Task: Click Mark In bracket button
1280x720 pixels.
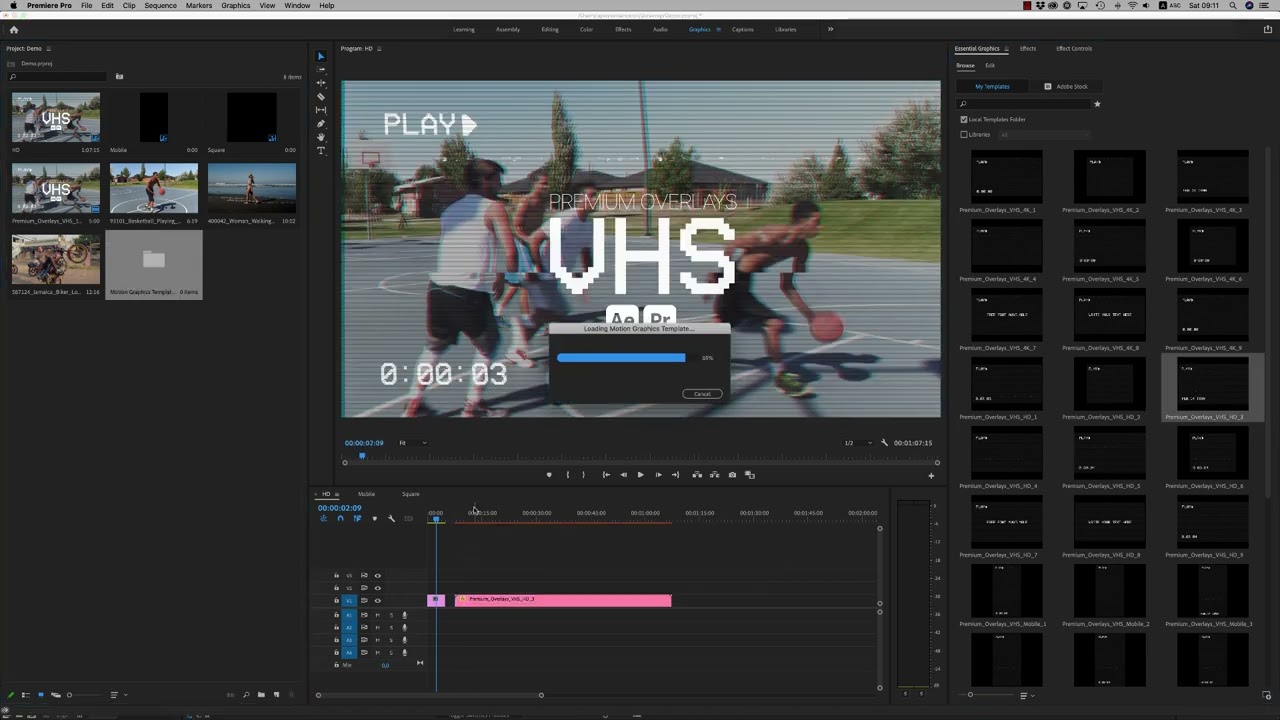Action: (568, 475)
